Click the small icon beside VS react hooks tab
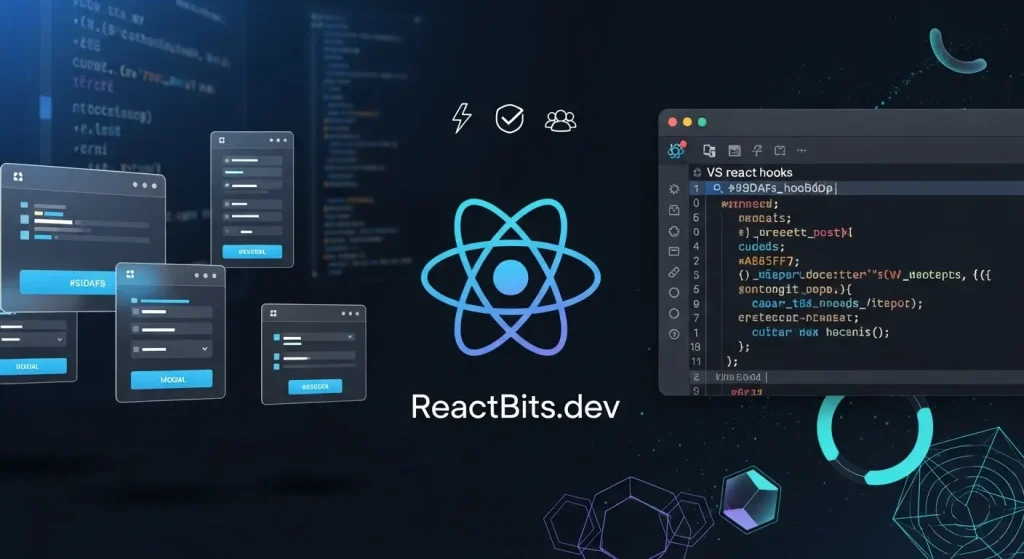Screen dimensions: 1024x559 [697, 172]
